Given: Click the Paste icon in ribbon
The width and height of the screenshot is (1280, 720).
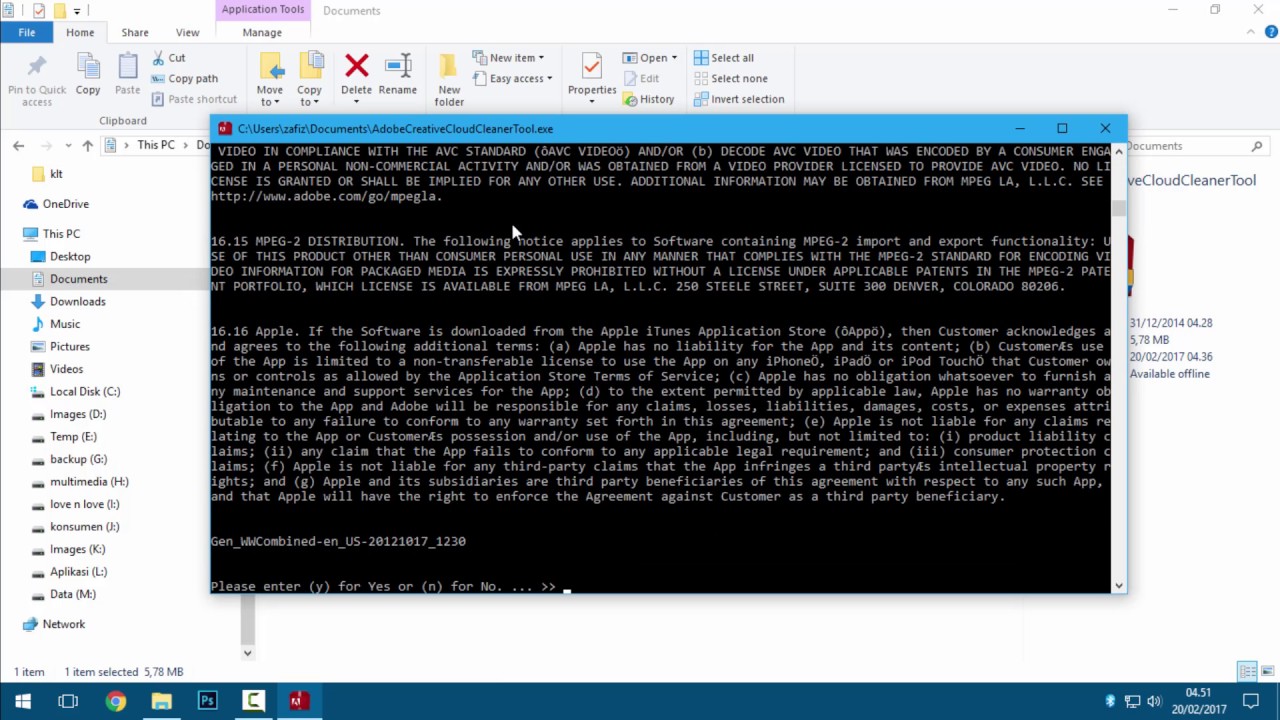Looking at the screenshot, I should tap(127, 68).
